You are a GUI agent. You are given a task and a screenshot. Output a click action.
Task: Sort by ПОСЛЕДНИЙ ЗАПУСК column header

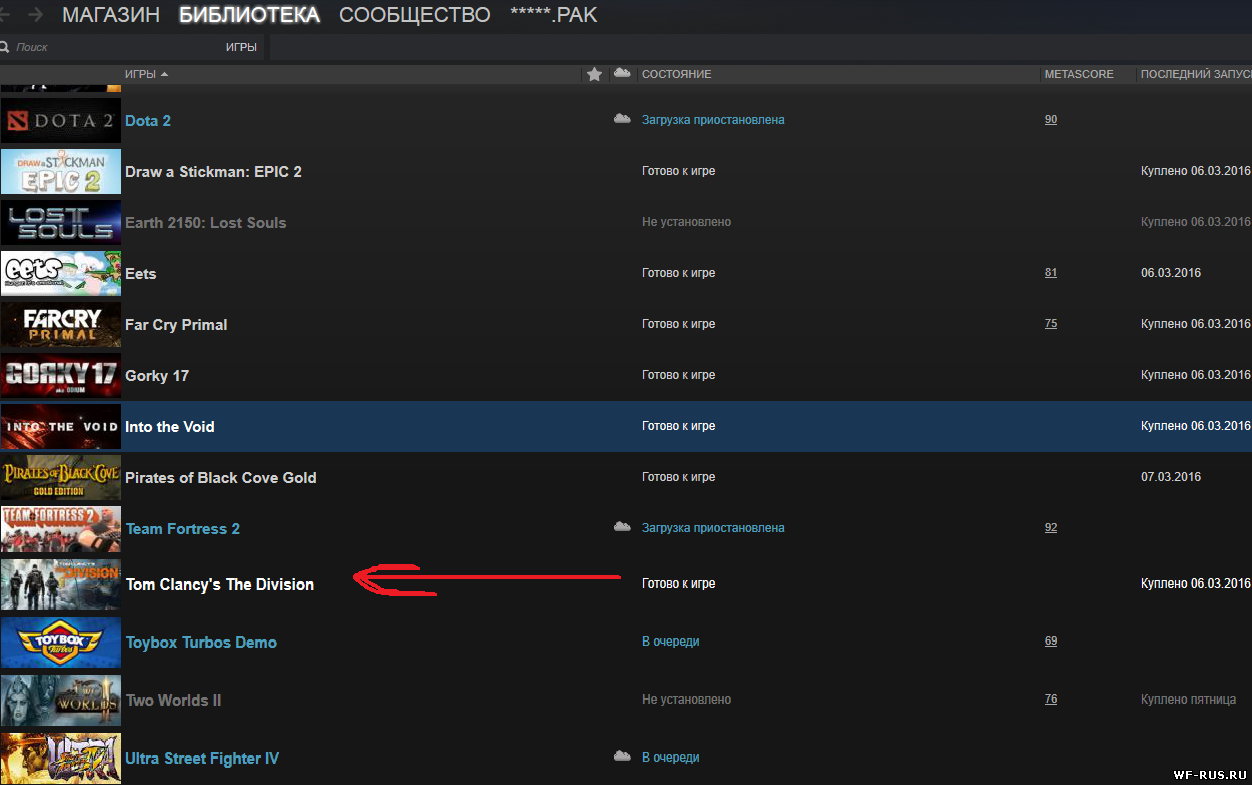(x=1196, y=74)
